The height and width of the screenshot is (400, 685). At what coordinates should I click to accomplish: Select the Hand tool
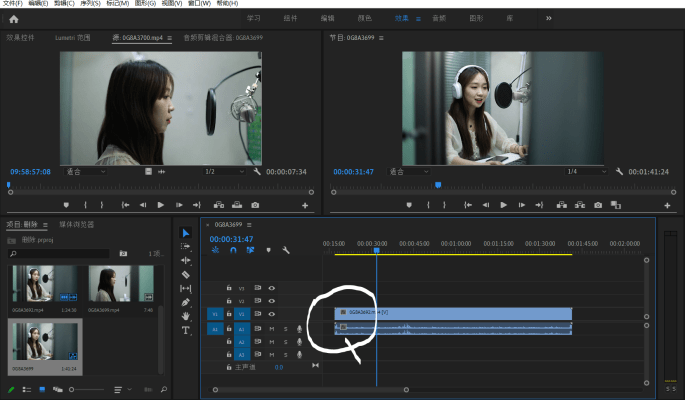(185, 316)
